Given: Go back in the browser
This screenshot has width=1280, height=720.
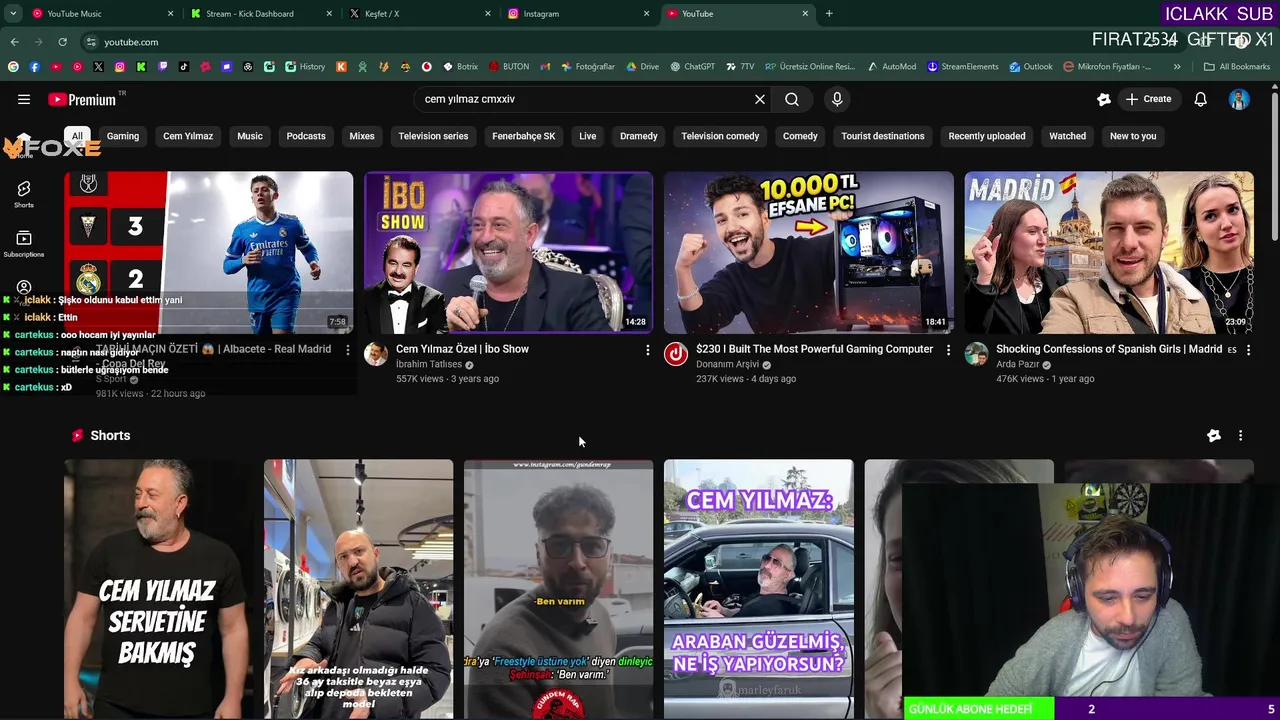Looking at the screenshot, I should (14, 42).
